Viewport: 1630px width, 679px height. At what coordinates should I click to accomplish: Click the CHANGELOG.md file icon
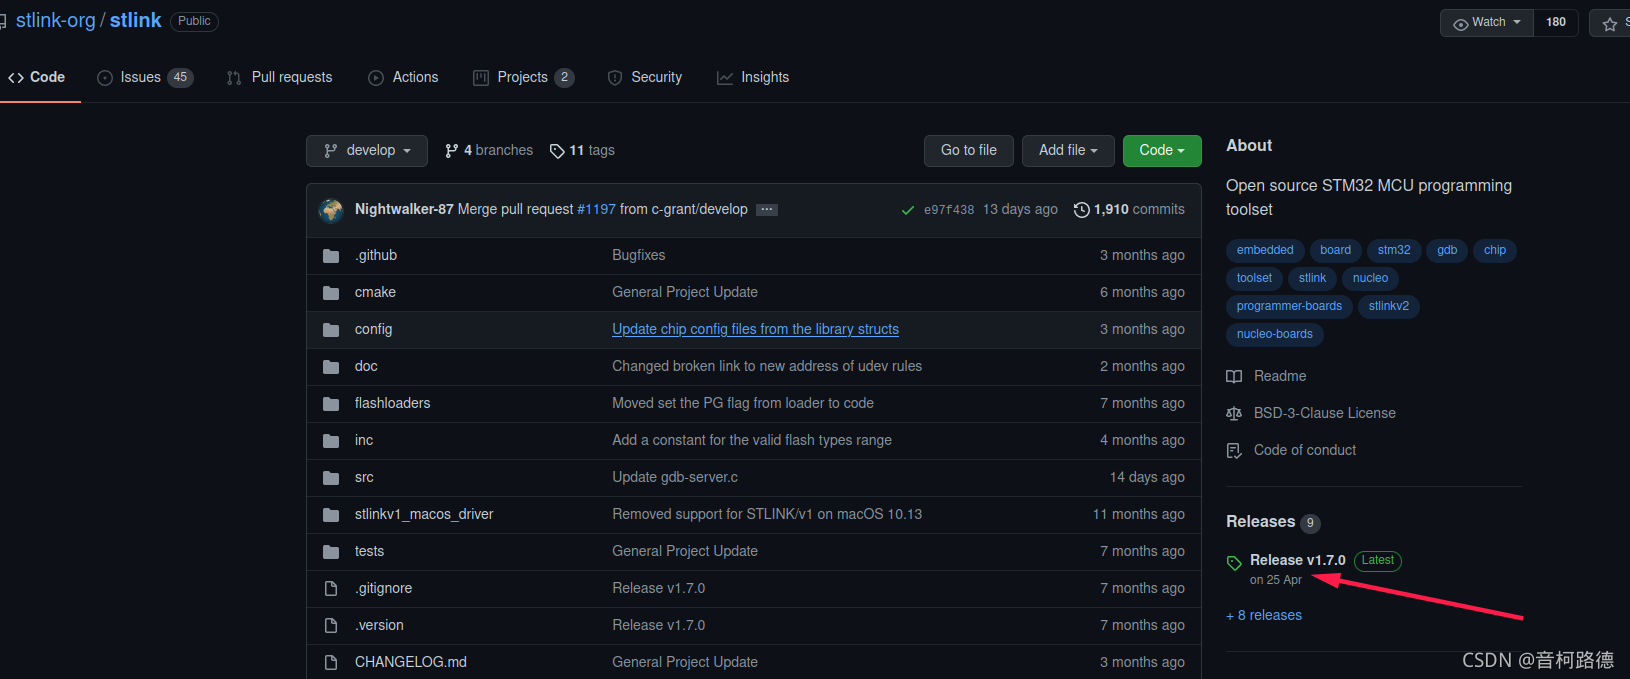pyautogui.click(x=331, y=663)
